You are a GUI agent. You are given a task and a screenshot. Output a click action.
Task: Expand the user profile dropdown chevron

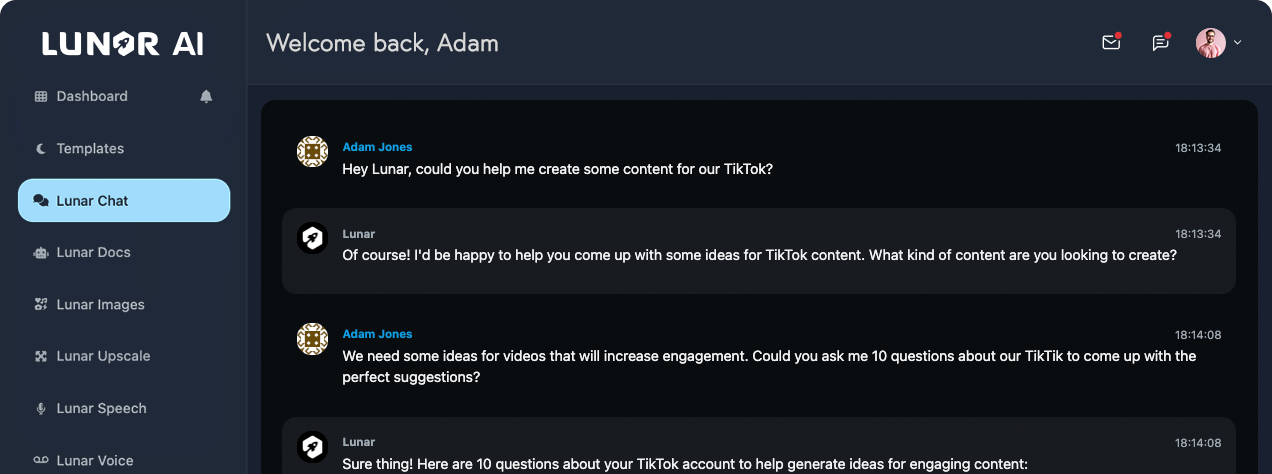point(1238,43)
